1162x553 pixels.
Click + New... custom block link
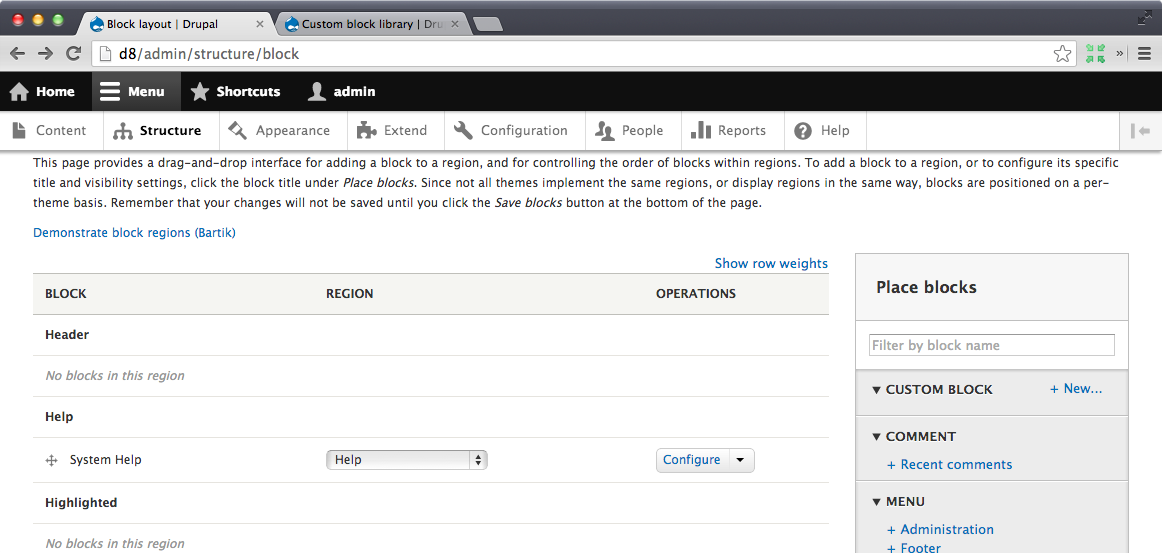[1076, 388]
